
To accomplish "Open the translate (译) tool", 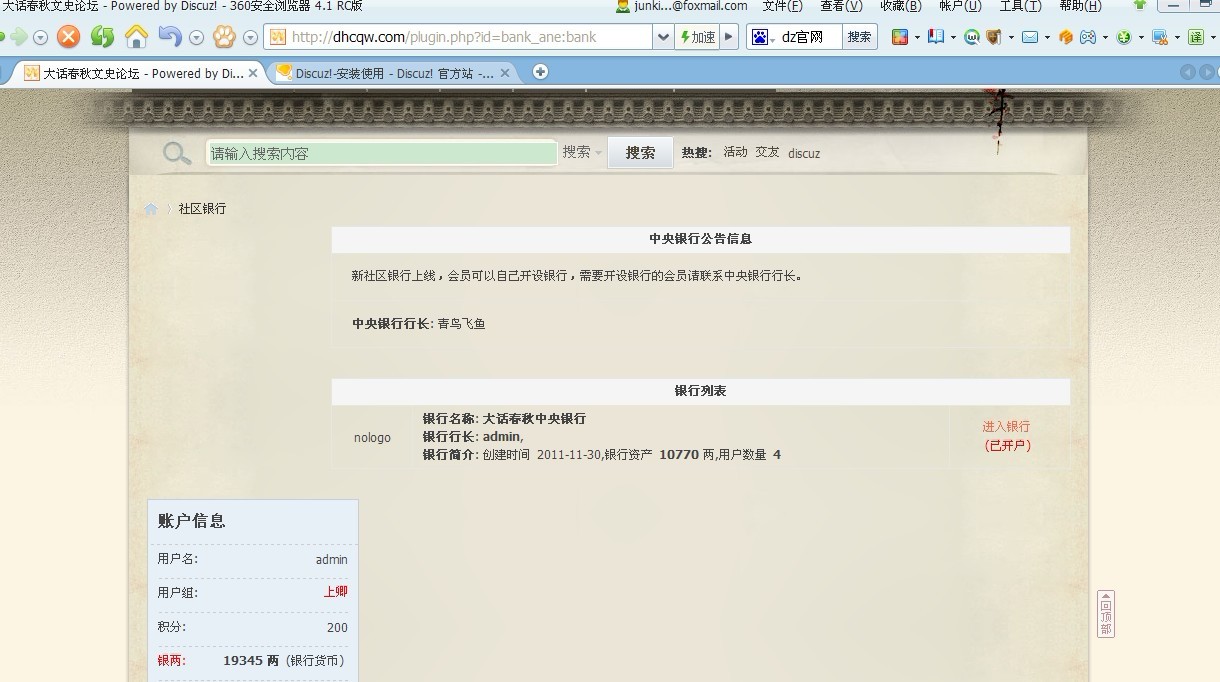I will (1196, 36).
